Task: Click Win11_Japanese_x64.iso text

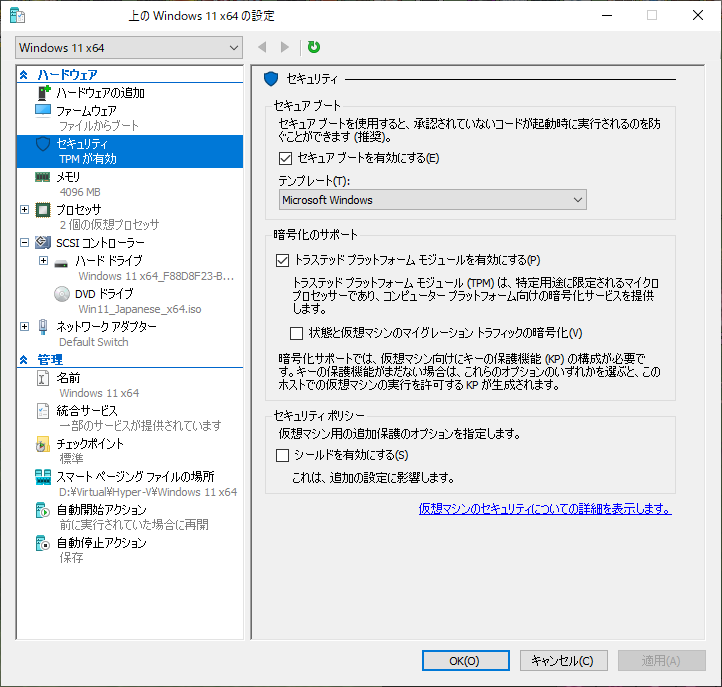Action: pos(140,309)
